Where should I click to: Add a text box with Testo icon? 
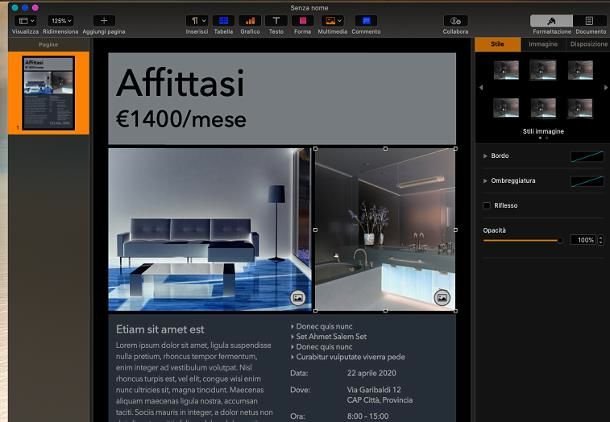coord(276,21)
